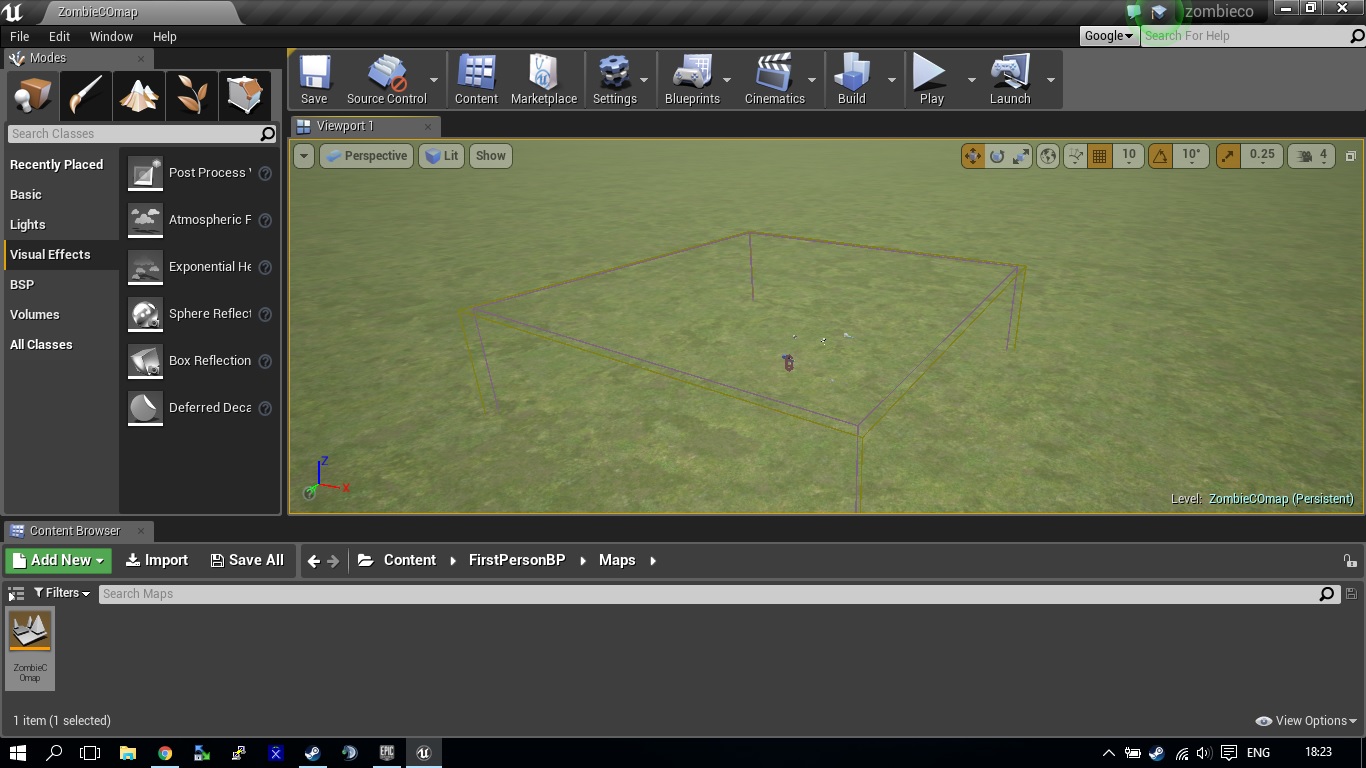Switch to the Viewport 1 tab
This screenshot has height=768, width=1366.
[365, 126]
